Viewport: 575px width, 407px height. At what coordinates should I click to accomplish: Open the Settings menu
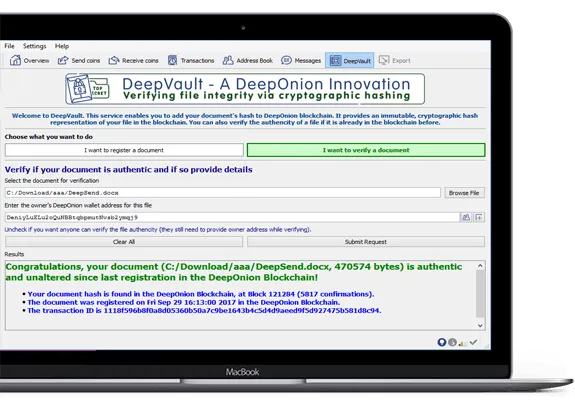[34, 46]
